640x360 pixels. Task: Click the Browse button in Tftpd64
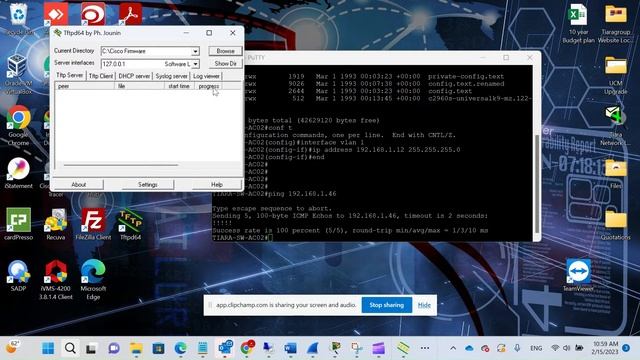click(x=225, y=51)
